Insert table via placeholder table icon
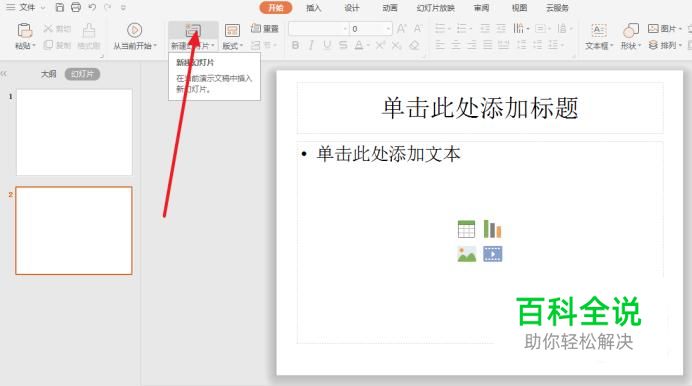Viewport: 692px width, 386px height. (x=466, y=229)
